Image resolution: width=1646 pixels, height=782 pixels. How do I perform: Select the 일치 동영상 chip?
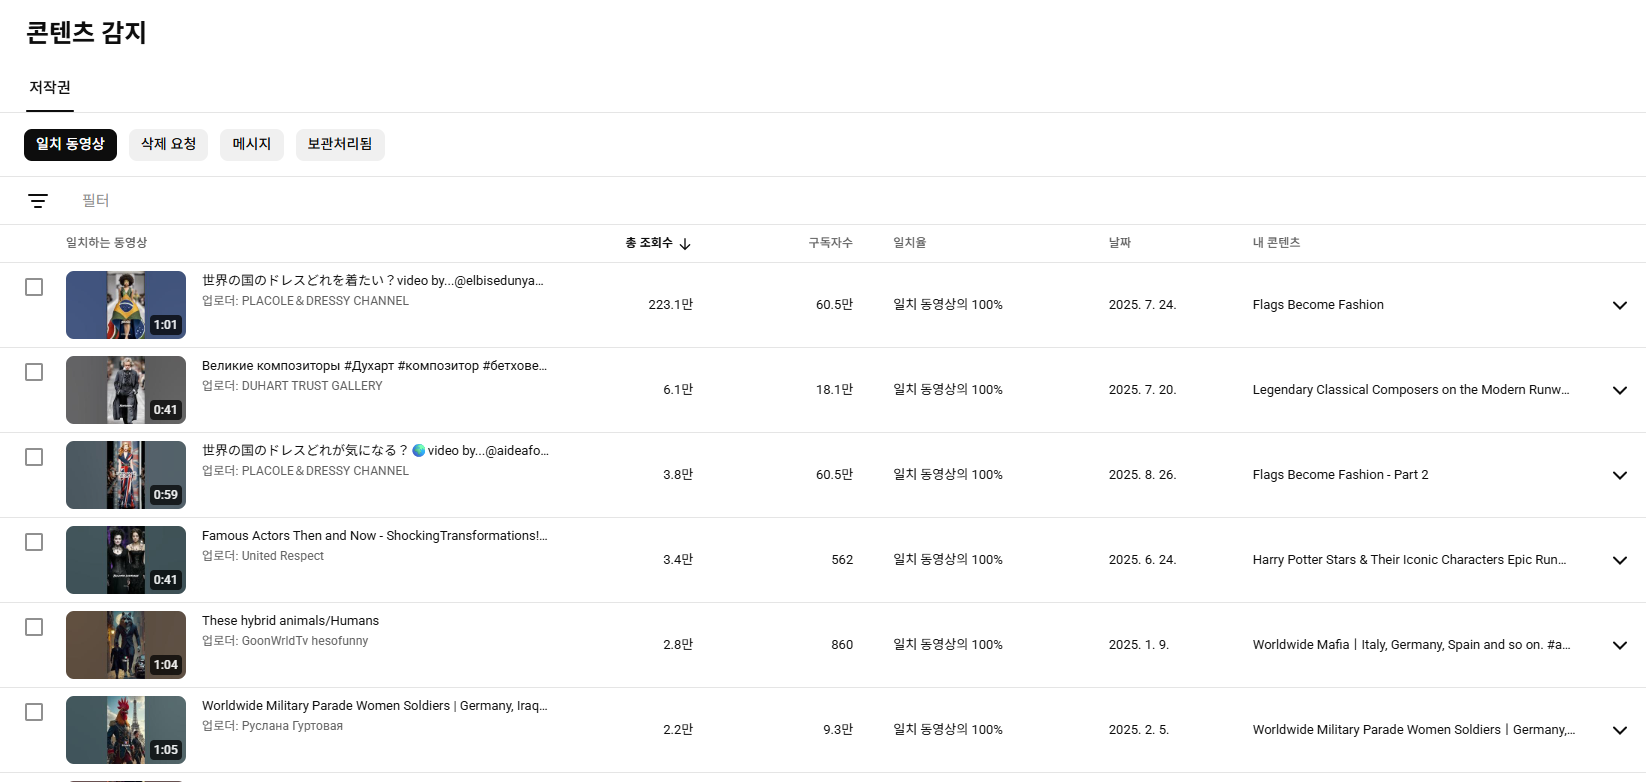tap(70, 144)
